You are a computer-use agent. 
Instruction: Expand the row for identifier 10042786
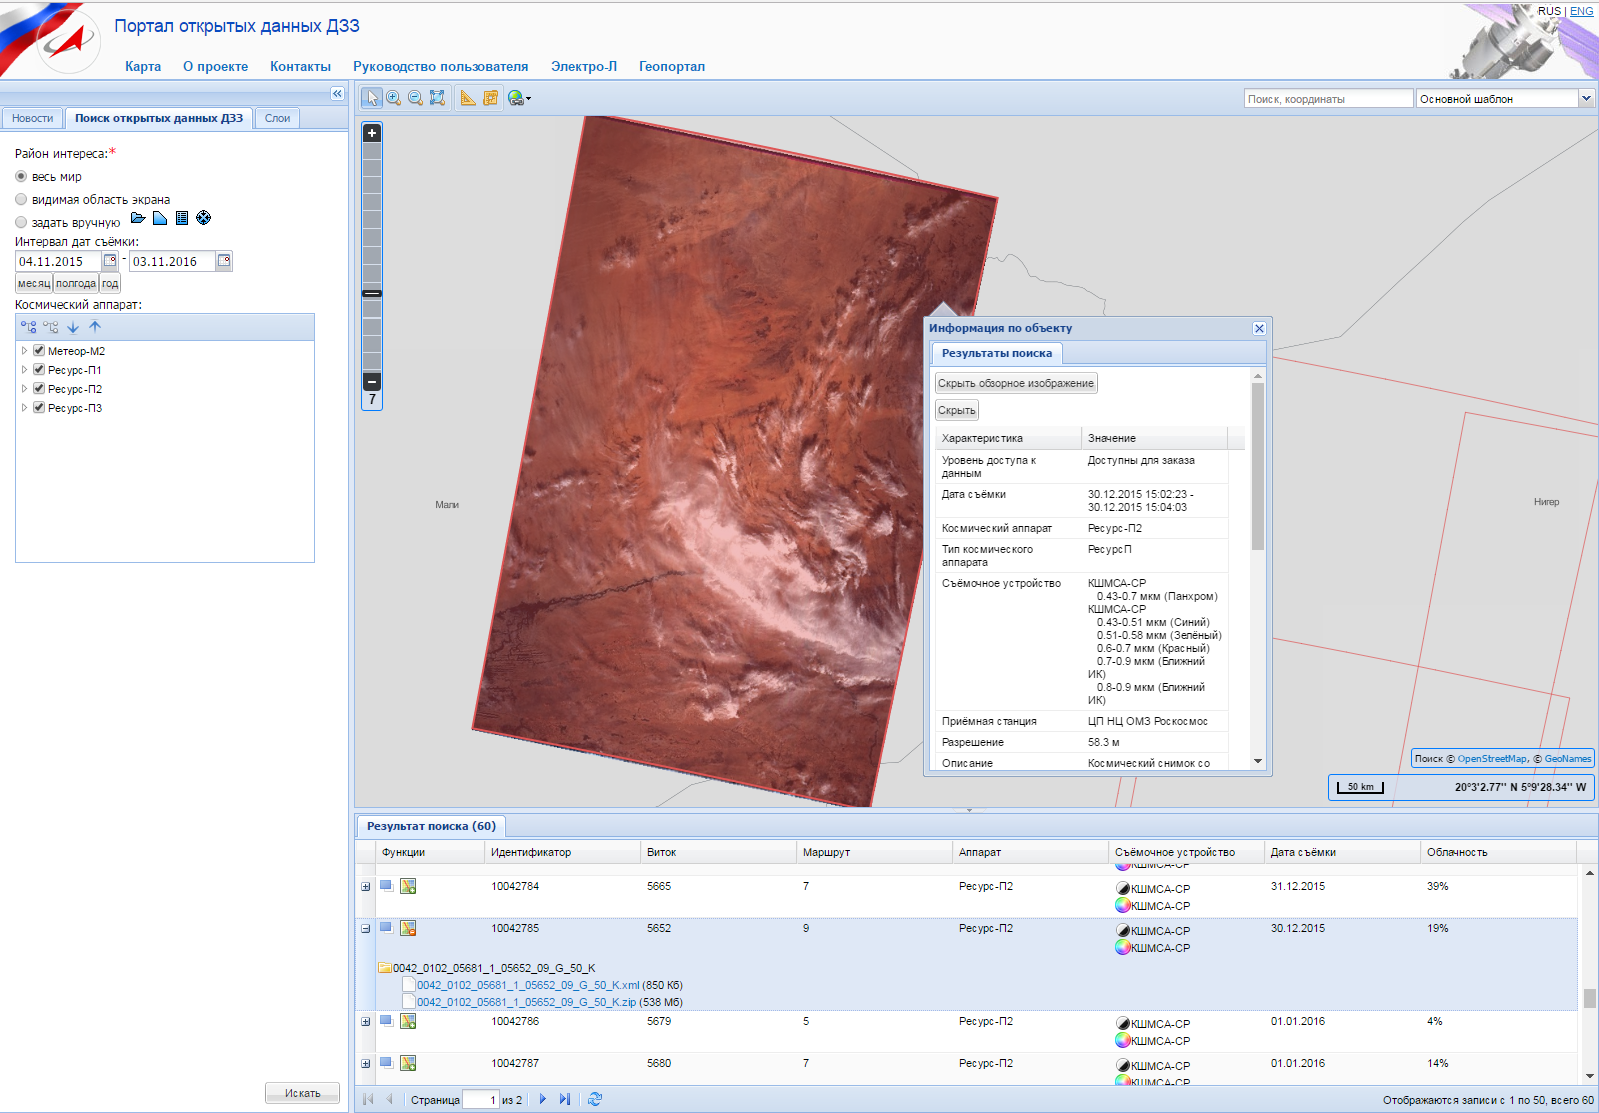pos(365,1022)
